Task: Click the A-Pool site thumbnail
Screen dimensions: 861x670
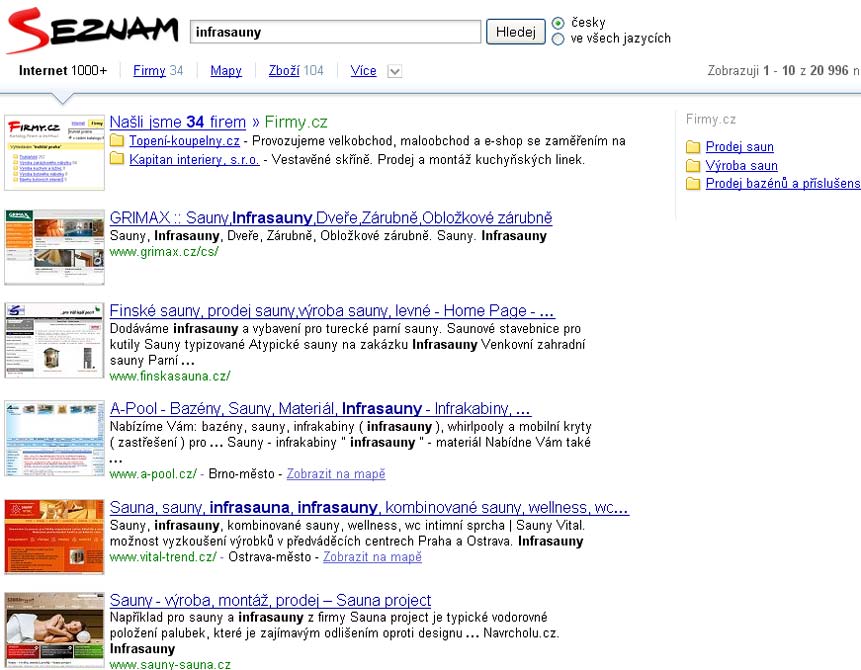Action: click(x=54, y=438)
